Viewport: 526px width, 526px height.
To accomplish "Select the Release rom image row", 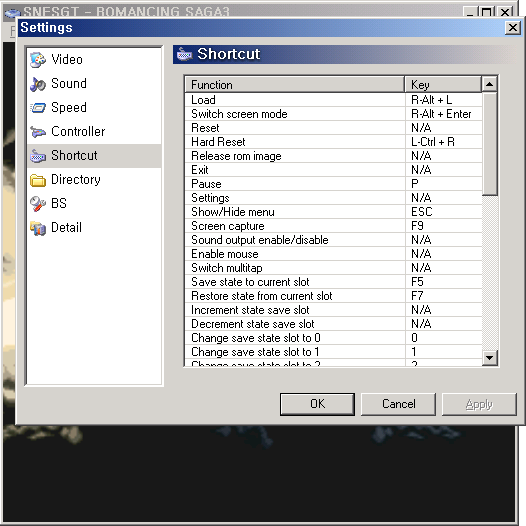I will click(x=333, y=156).
